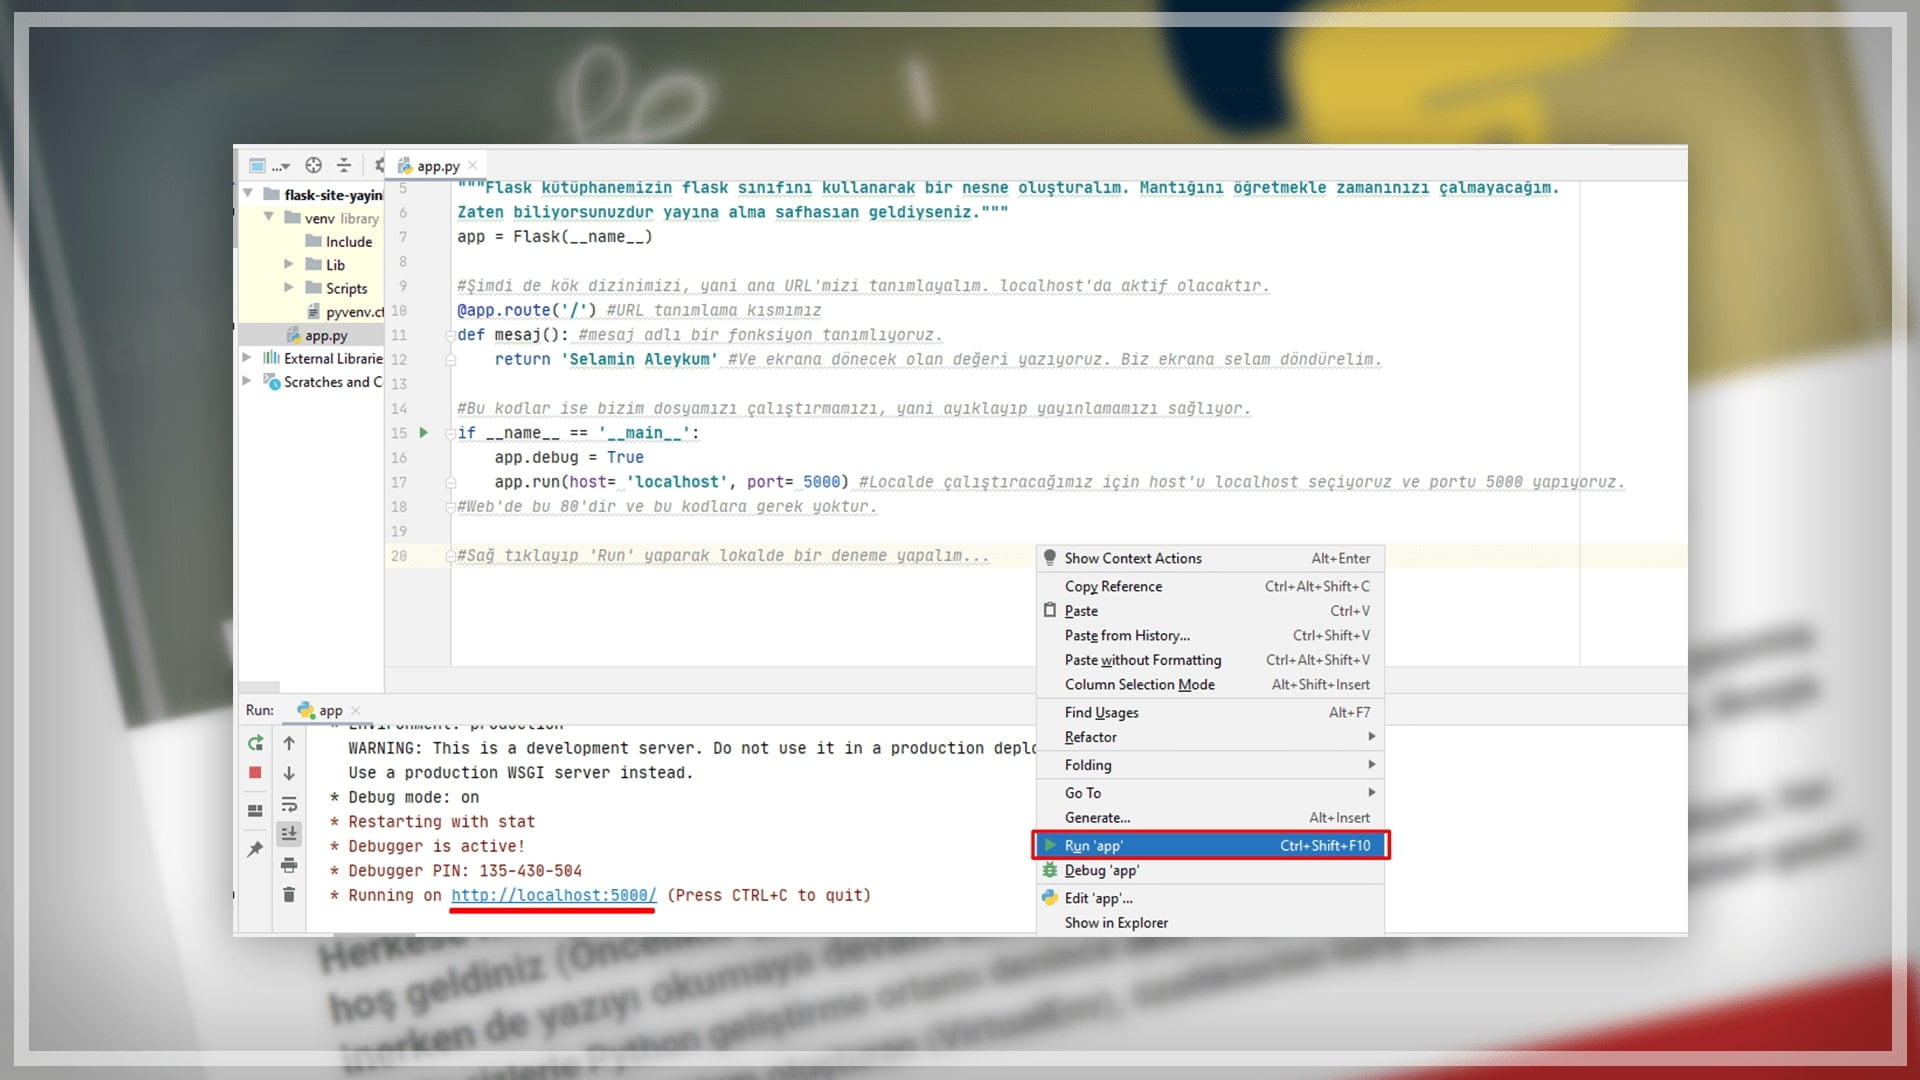
Task: Toggle soft-wrap in the Run console
Action: (289, 804)
